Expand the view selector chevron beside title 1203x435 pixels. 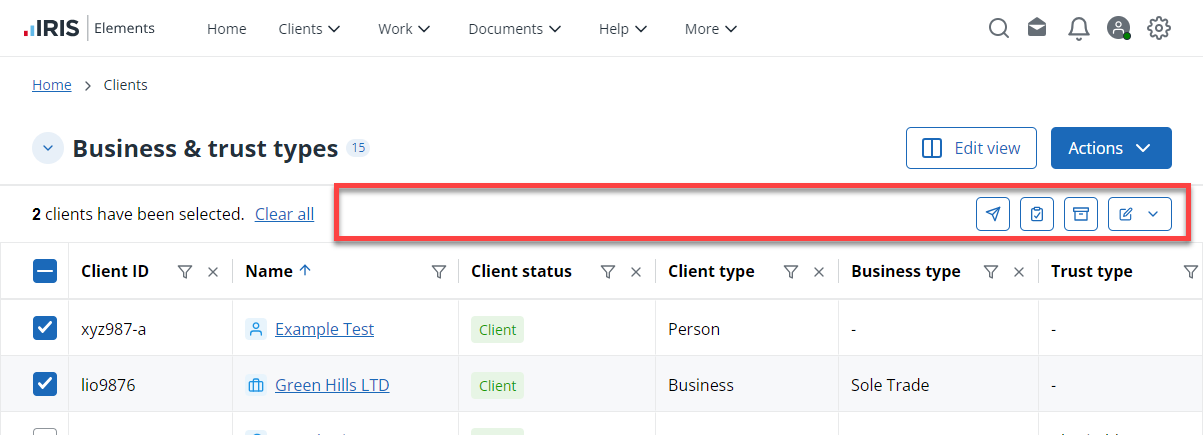point(48,148)
